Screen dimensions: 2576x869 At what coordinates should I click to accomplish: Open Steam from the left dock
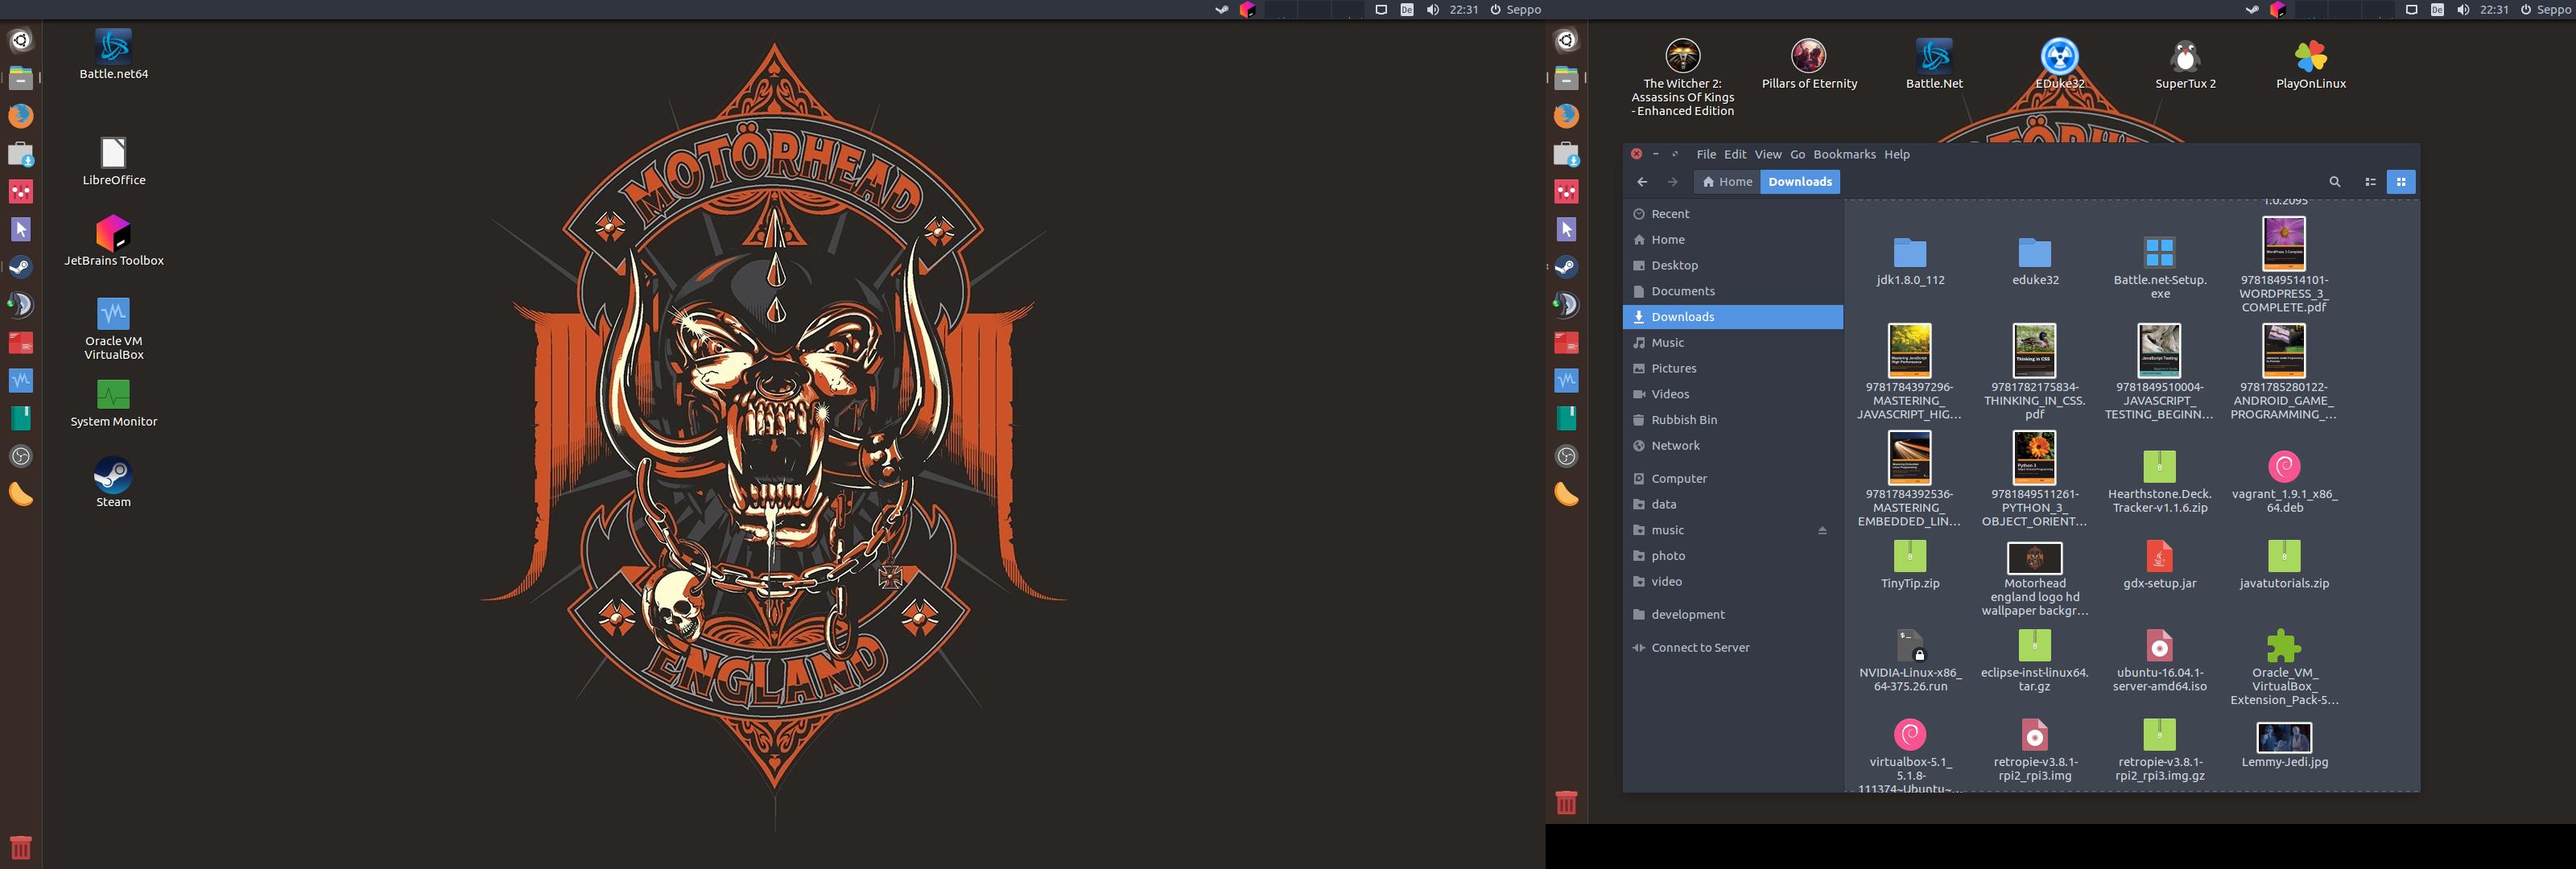pos(22,267)
